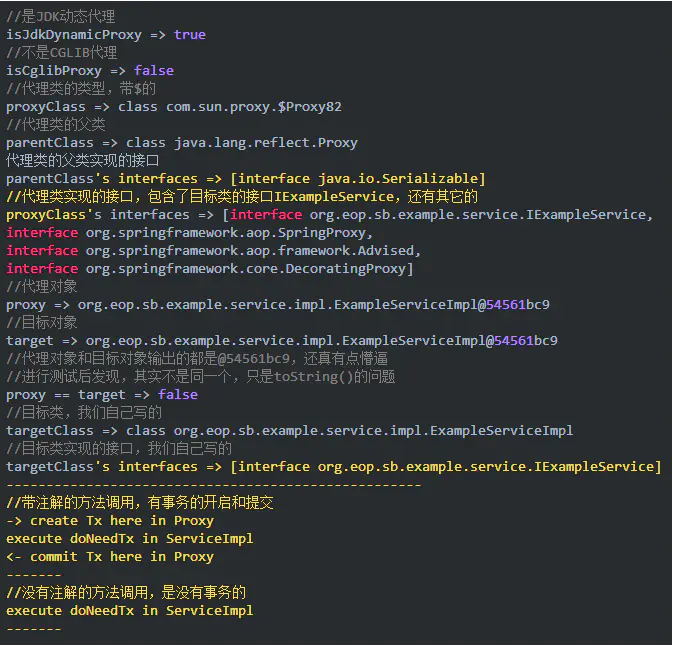Click the '<- commit Tx here in Proxy' line
This screenshot has height=646, width=673.
(x=110, y=557)
